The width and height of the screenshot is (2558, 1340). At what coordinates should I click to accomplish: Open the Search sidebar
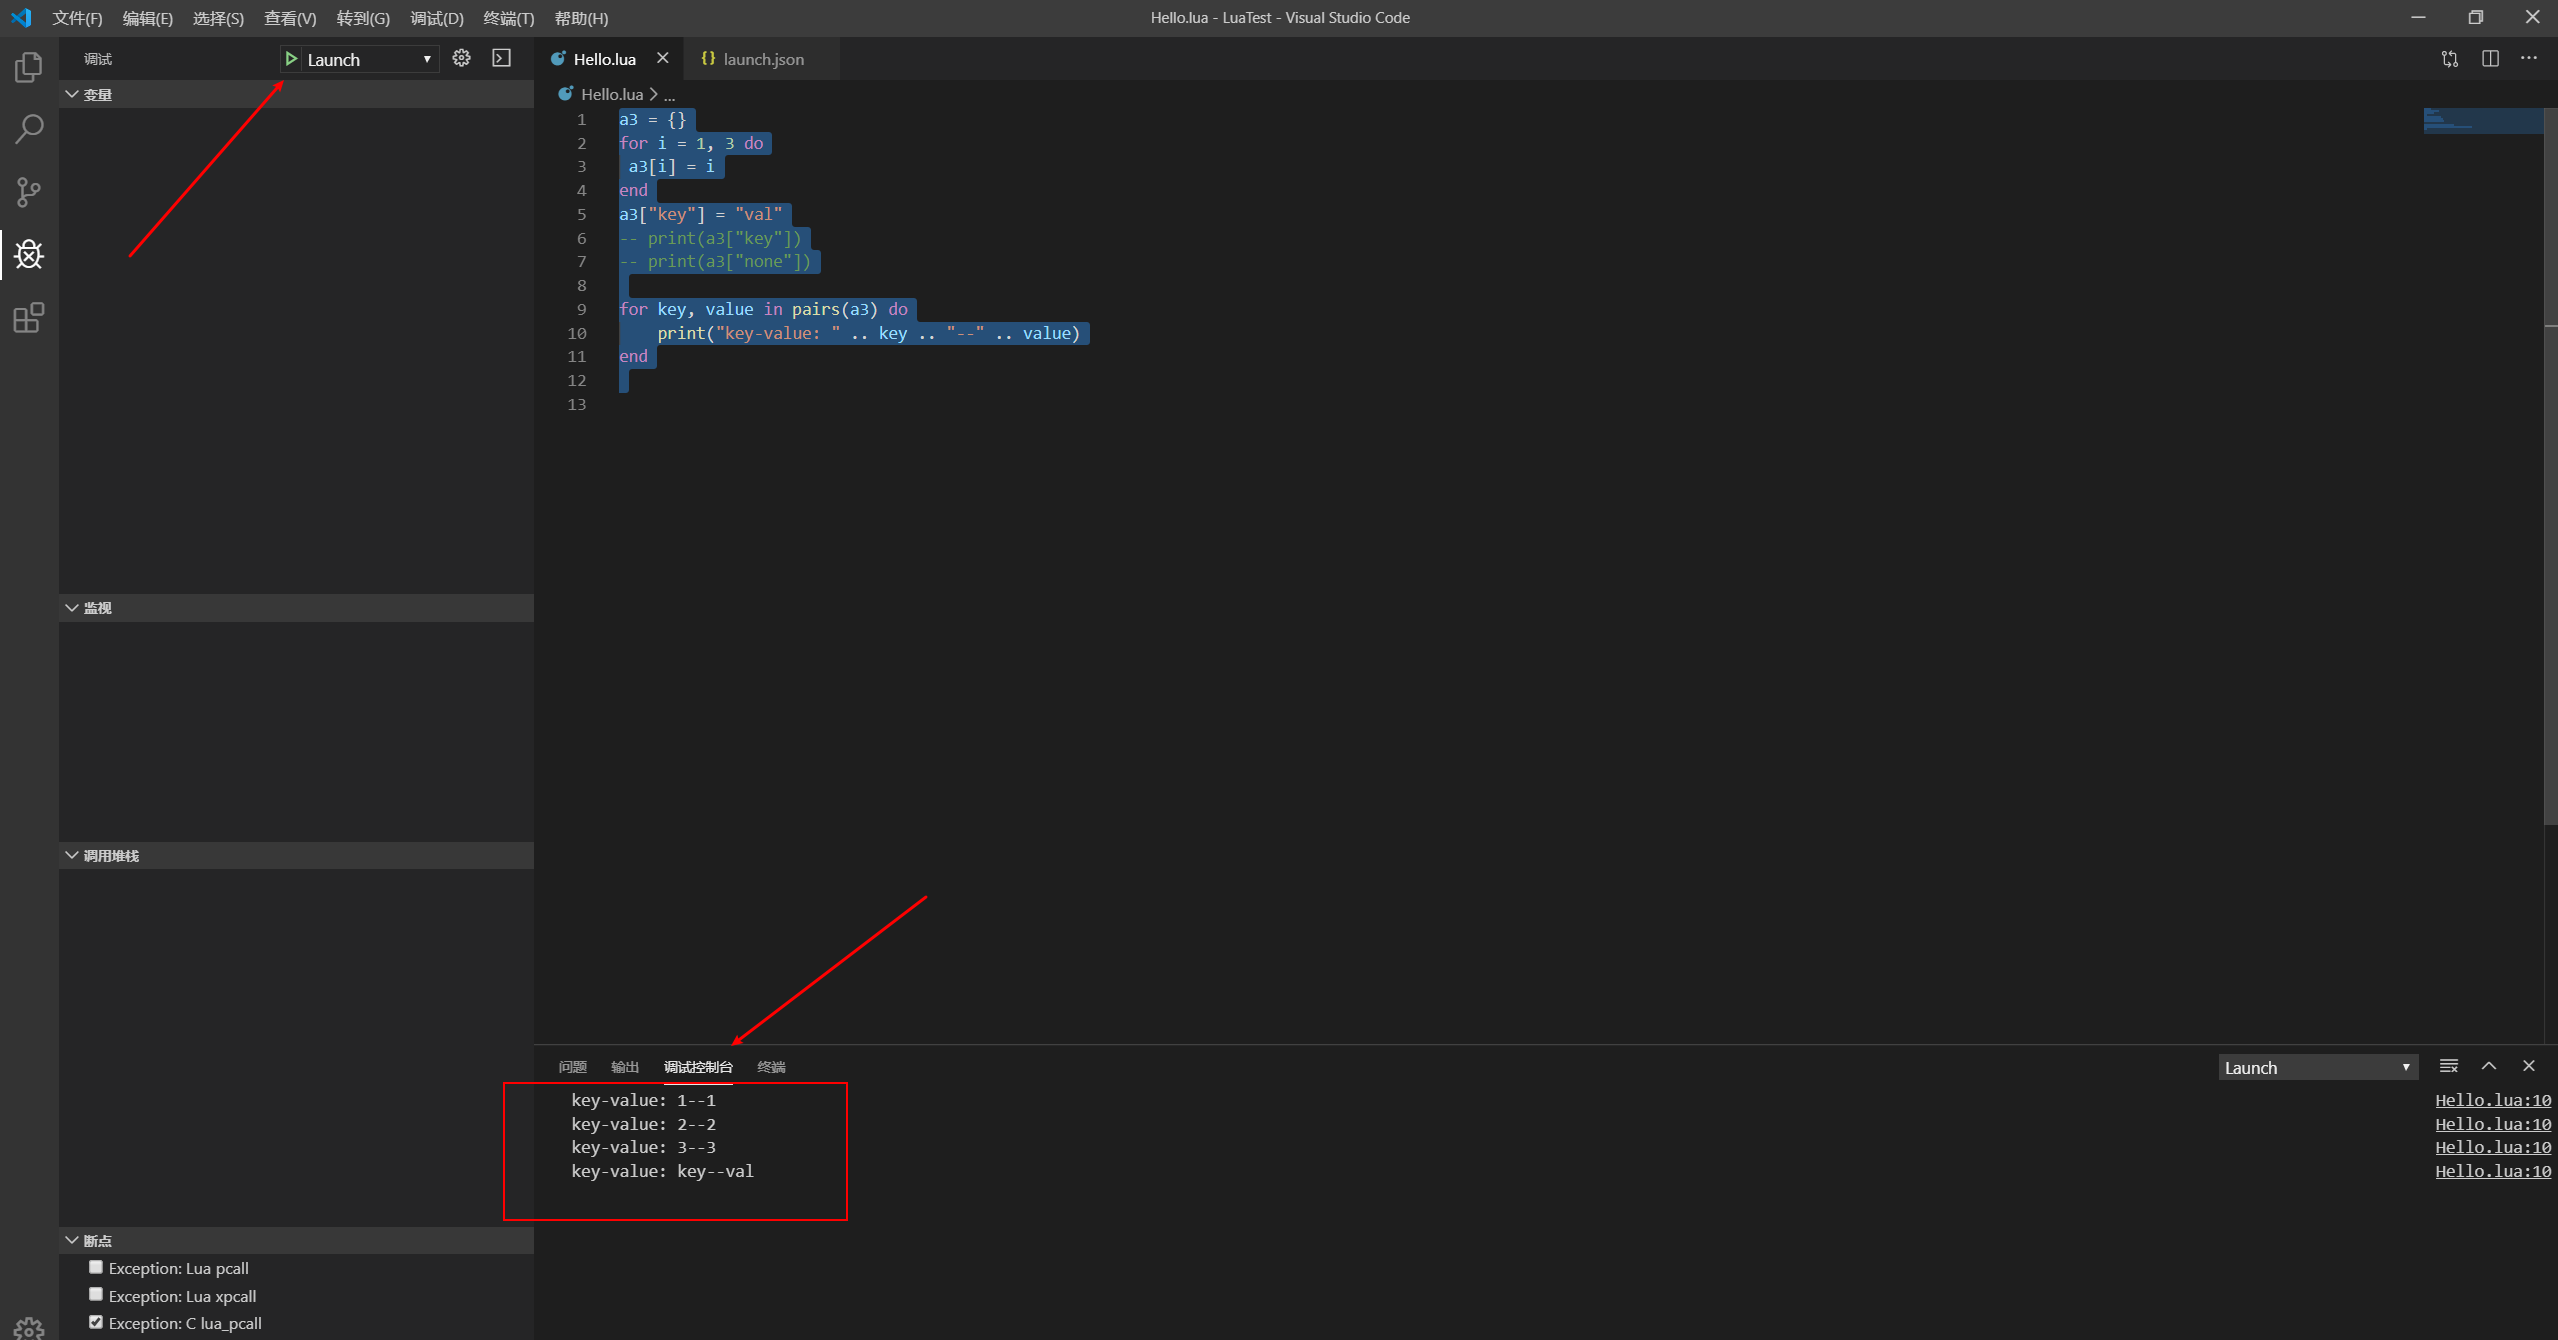(28, 128)
